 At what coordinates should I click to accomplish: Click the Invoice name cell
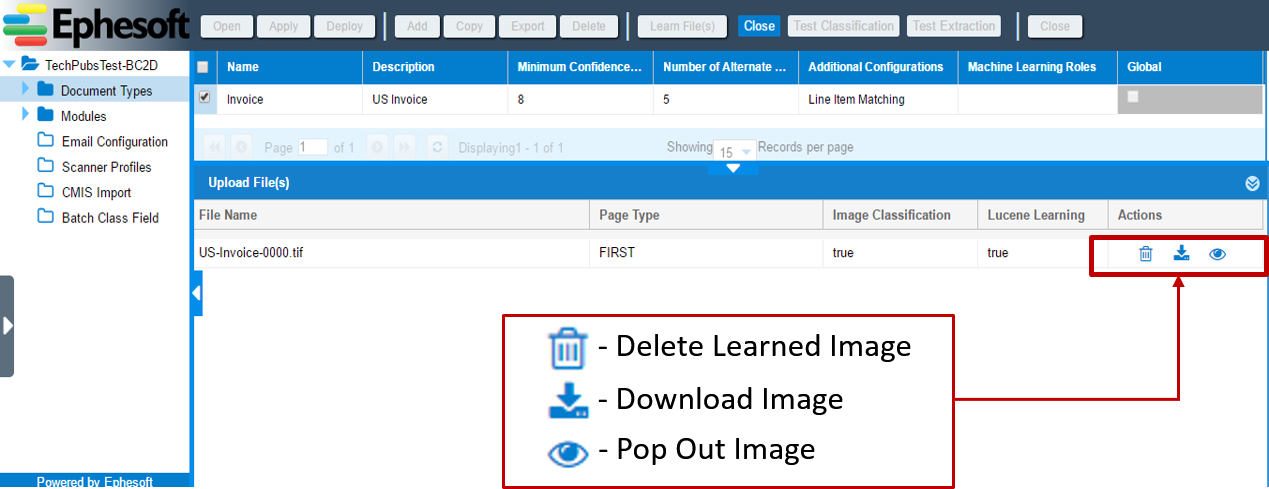pos(245,100)
